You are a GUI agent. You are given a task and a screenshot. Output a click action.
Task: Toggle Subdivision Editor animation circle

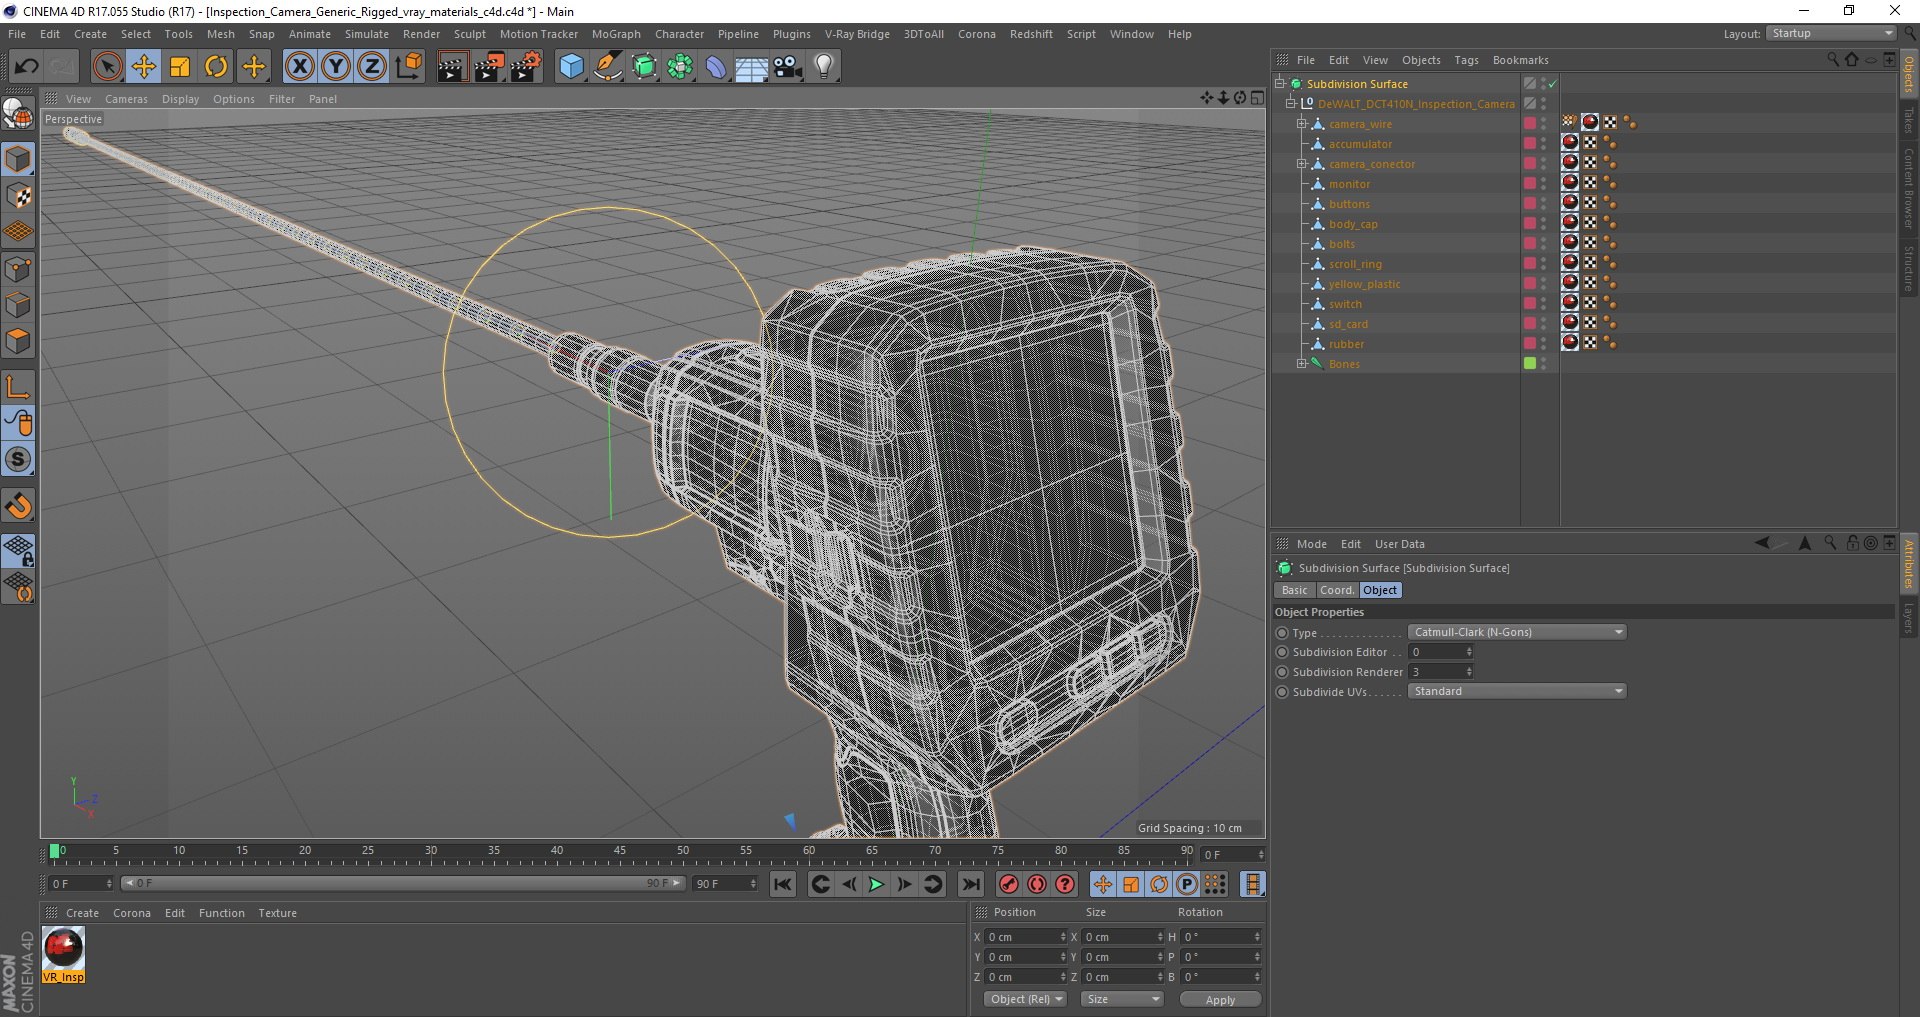(x=1282, y=652)
